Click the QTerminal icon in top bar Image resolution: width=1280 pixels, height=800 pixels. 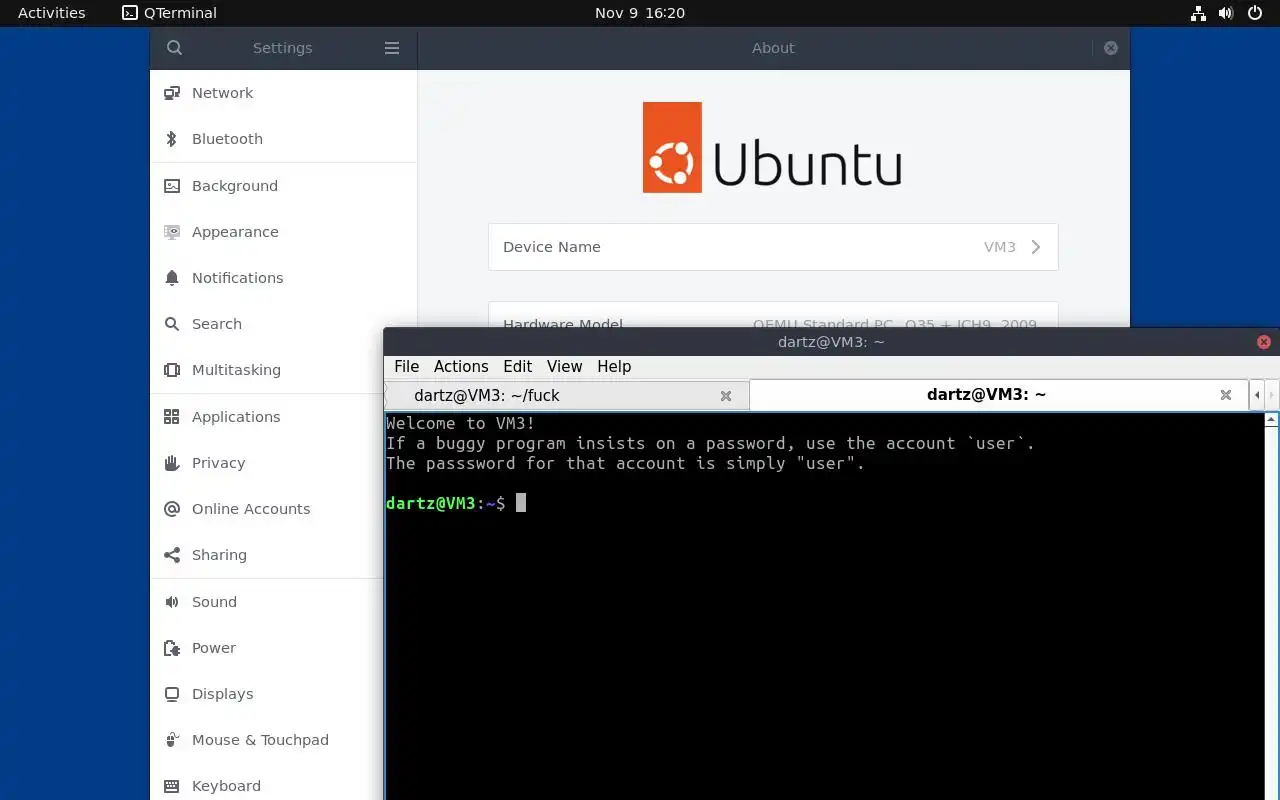[x=130, y=13]
